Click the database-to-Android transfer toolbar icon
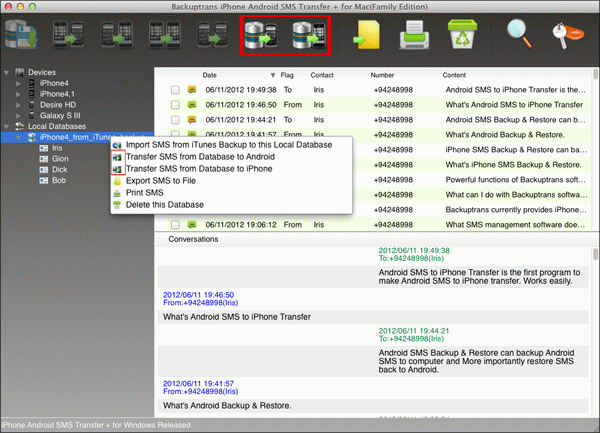The height and width of the screenshot is (433, 600). tap(261, 35)
